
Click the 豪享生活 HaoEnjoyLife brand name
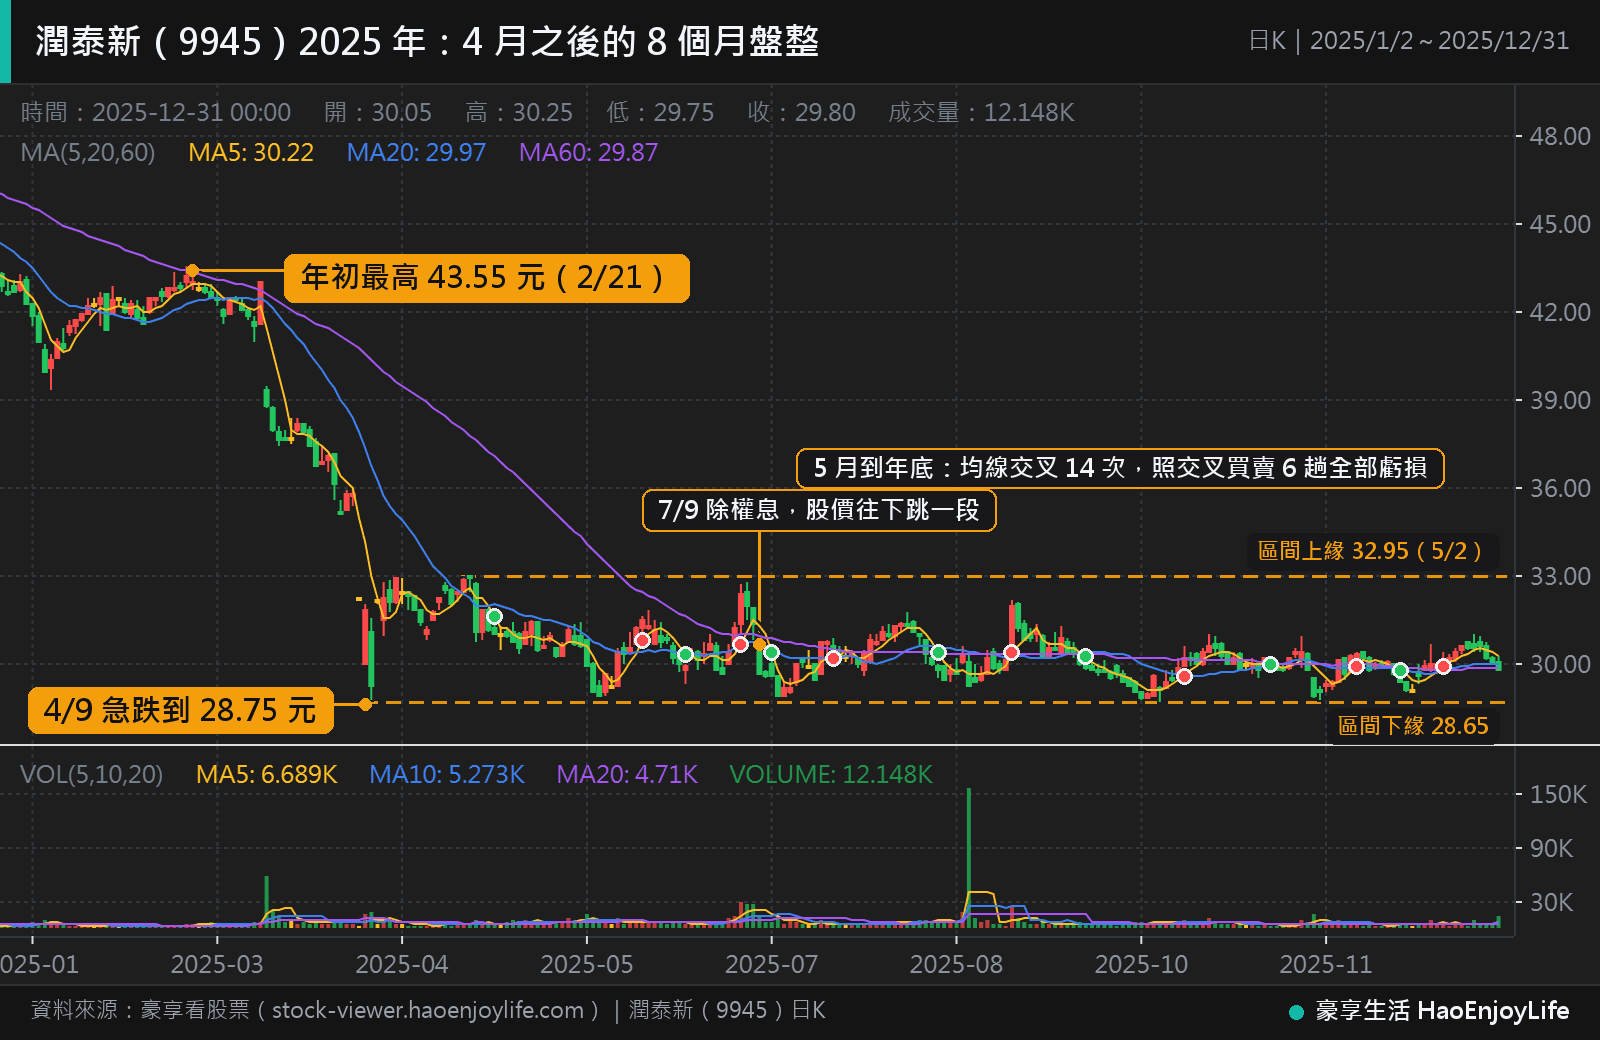pyautogui.click(x=1442, y=1010)
